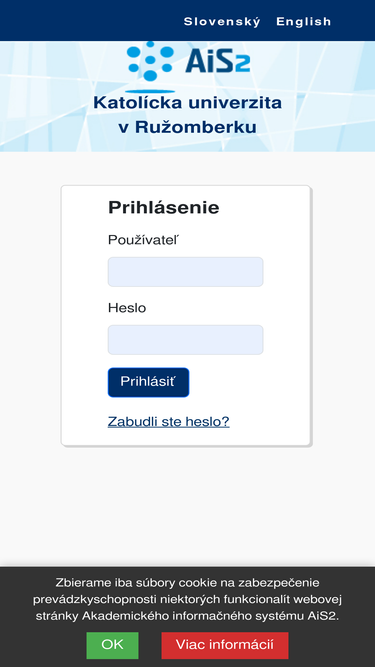
Task: Click the Heslo field label
Action: click(x=127, y=308)
